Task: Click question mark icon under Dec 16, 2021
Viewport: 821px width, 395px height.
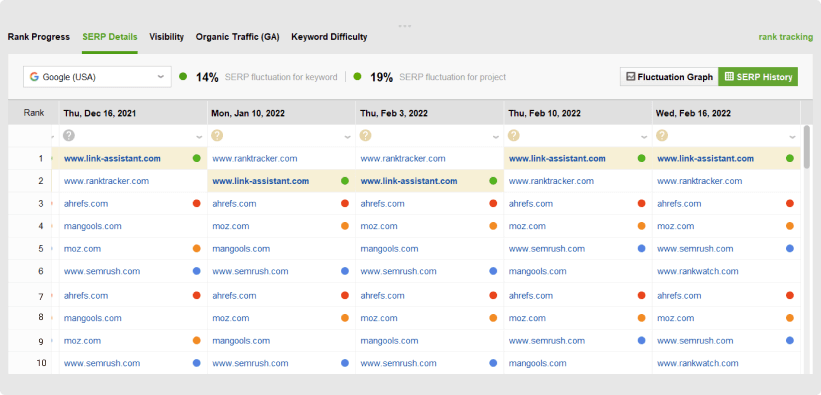Action: pos(69,135)
